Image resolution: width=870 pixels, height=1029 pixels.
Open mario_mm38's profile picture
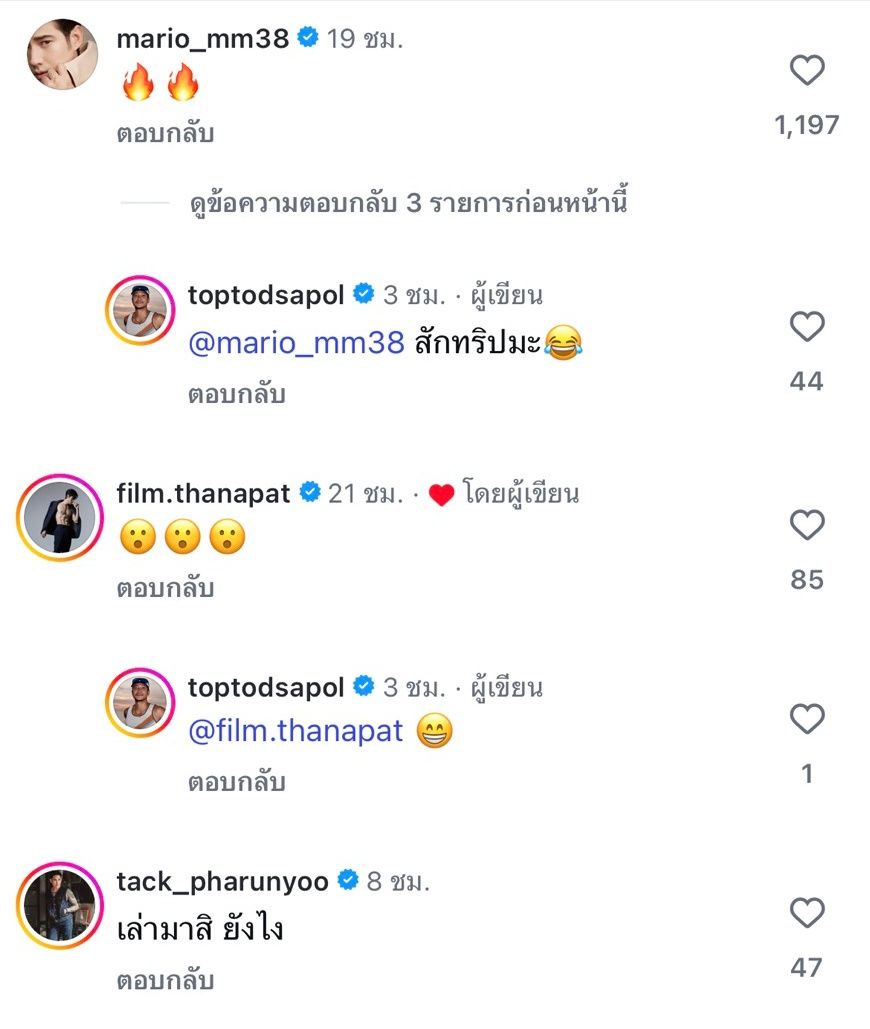tap(61, 55)
